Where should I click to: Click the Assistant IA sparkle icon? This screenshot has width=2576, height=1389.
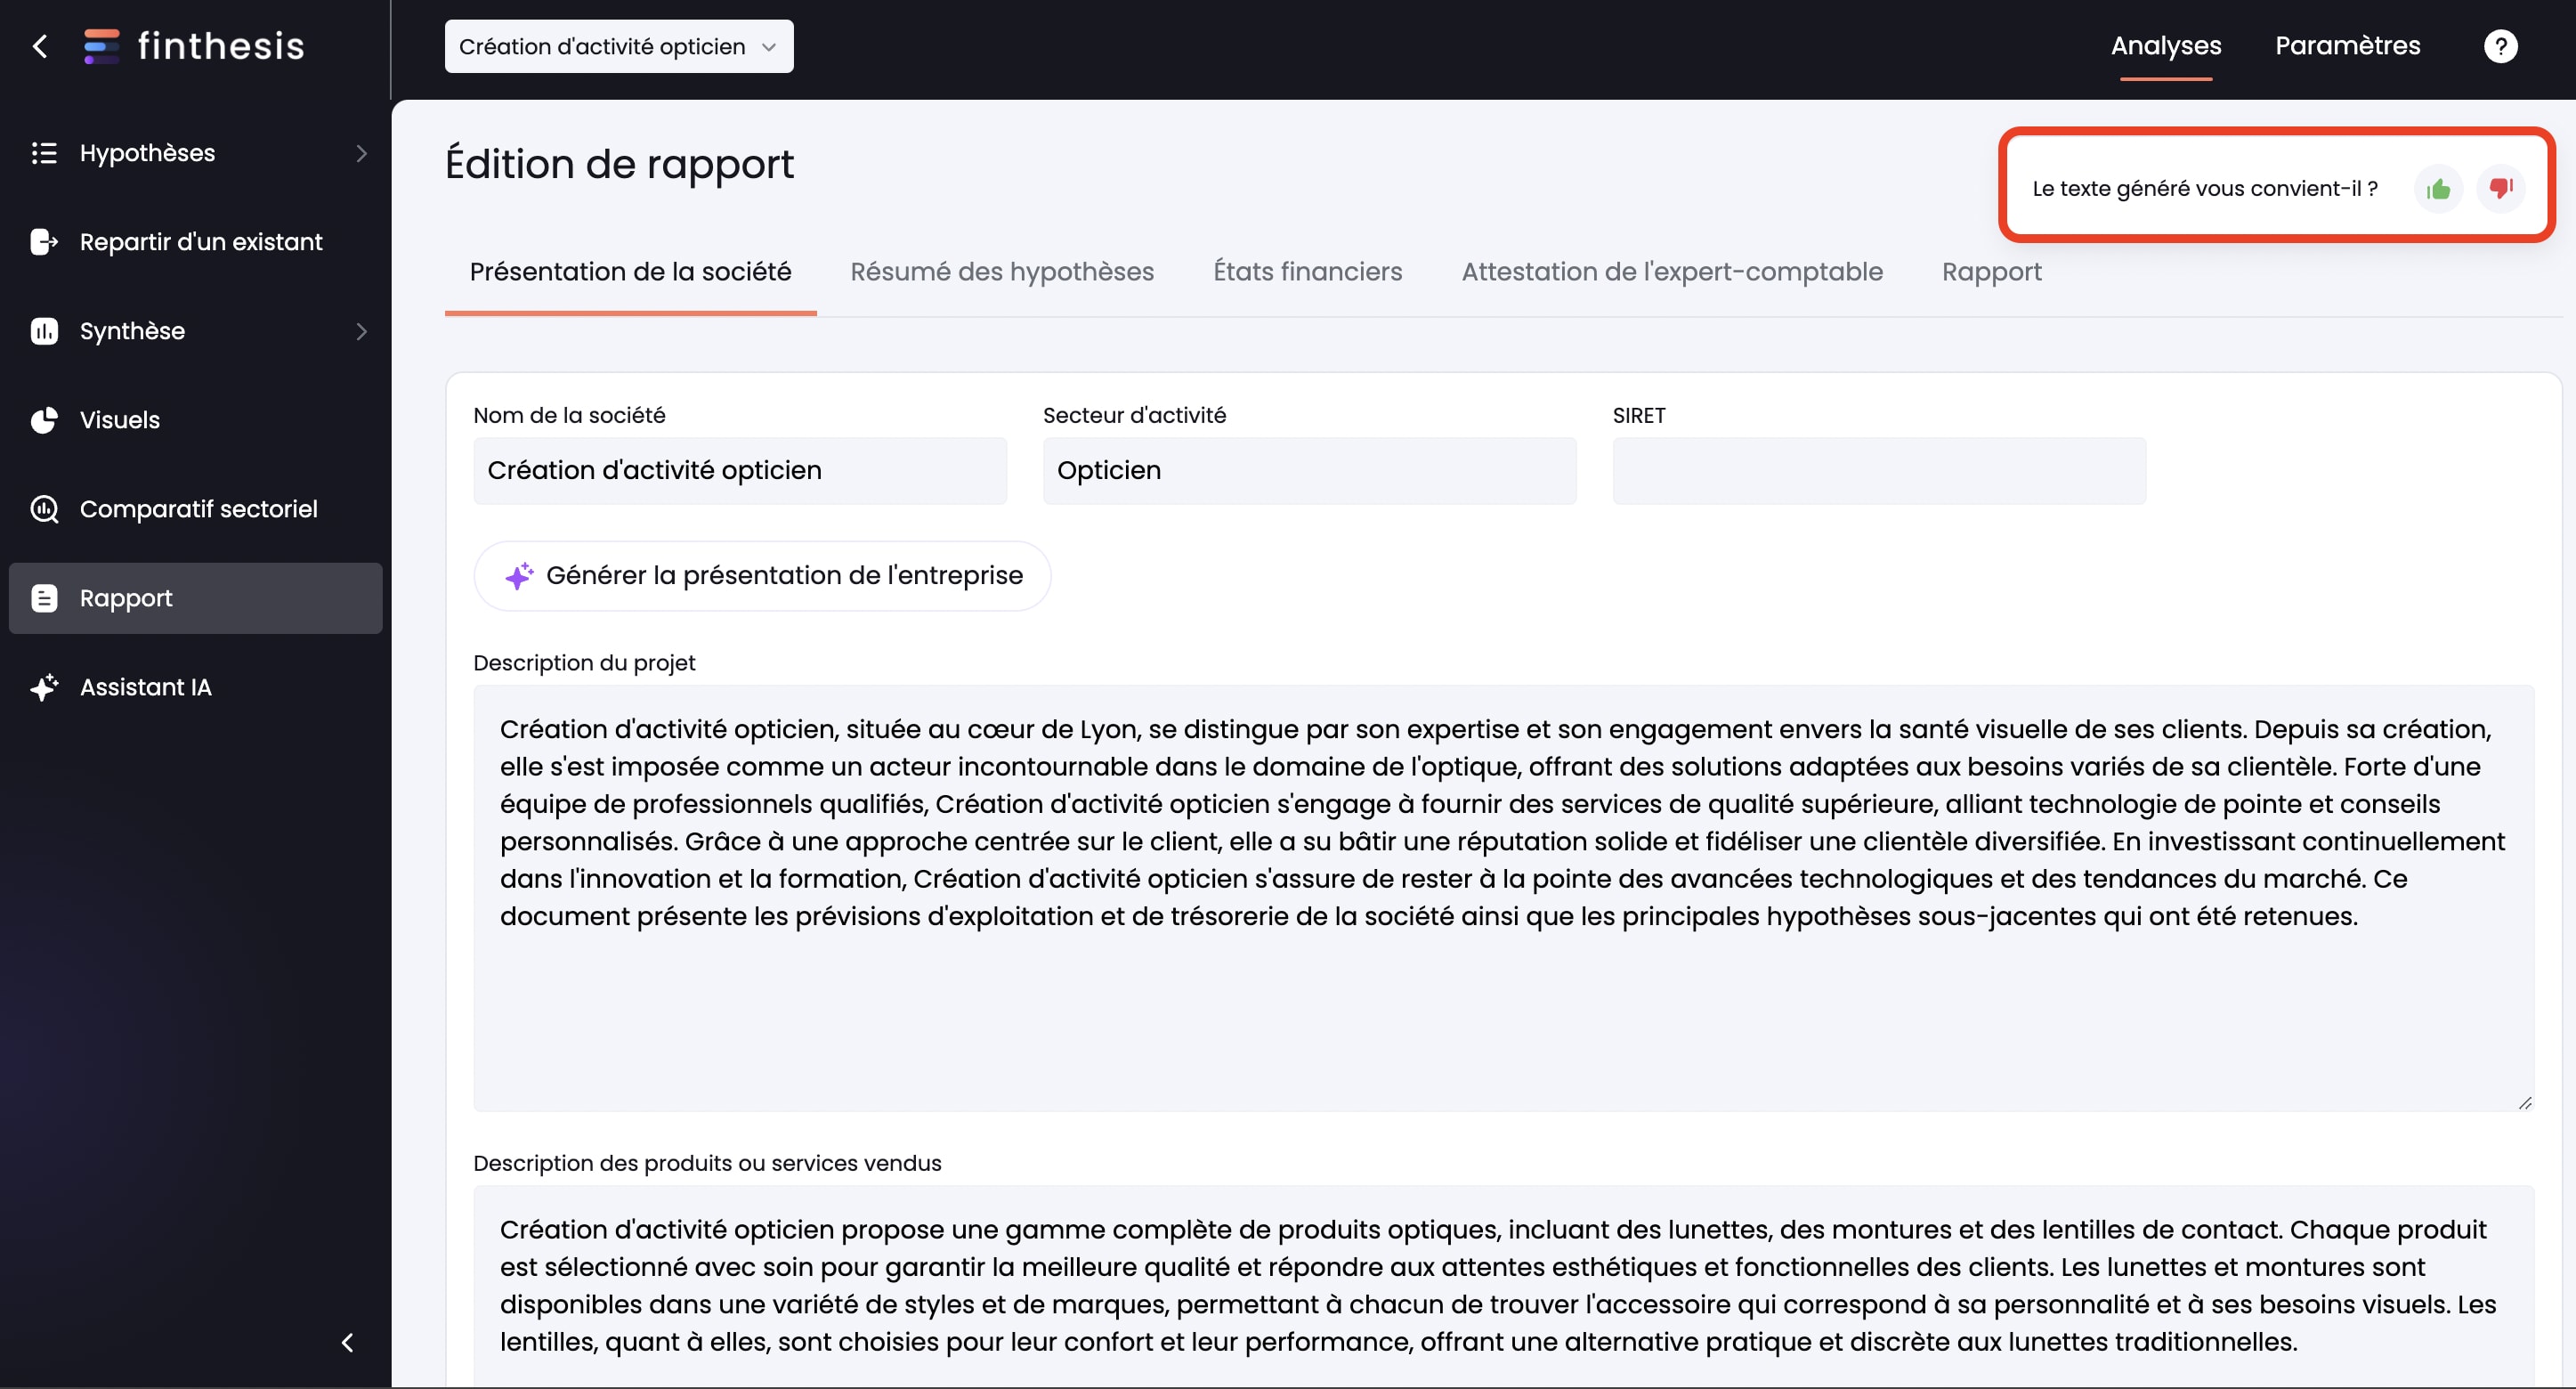44,687
